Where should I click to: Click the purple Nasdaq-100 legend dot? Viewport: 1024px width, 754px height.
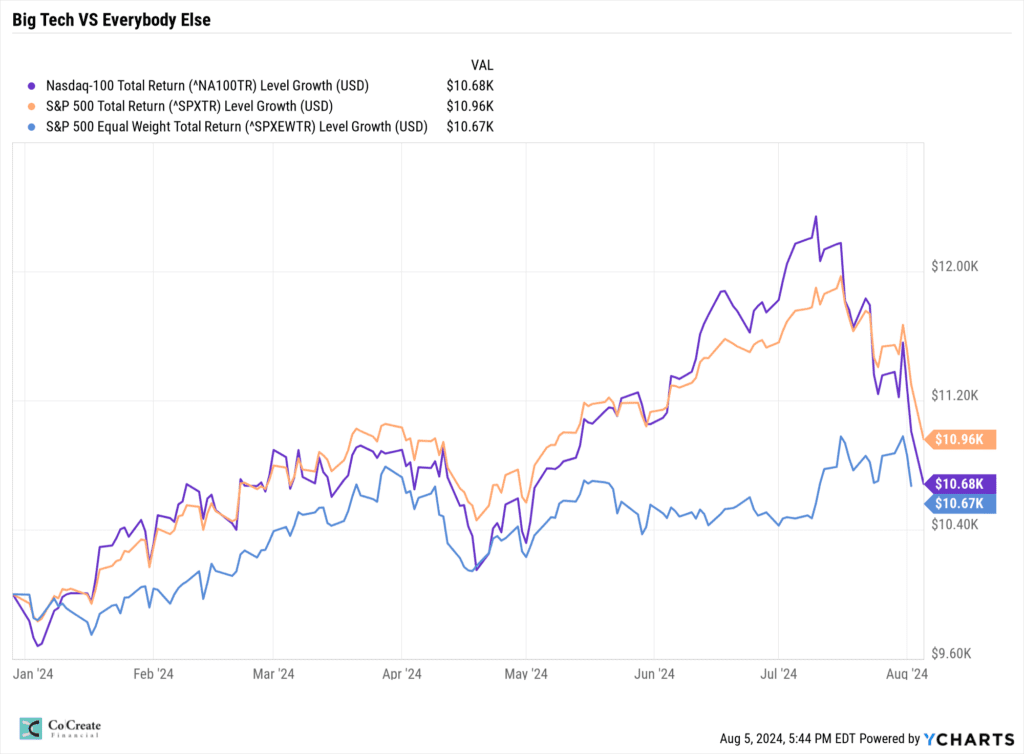[33, 85]
